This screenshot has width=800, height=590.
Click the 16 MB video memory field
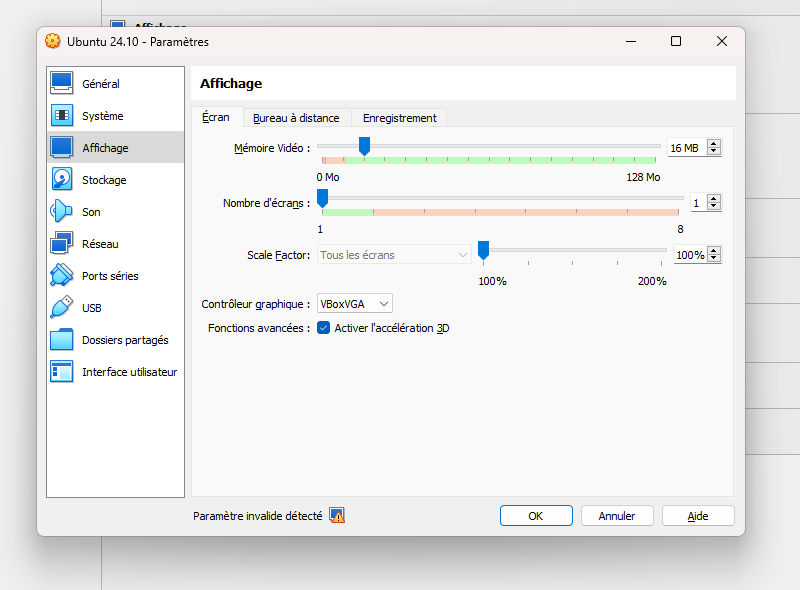(688, 148)
